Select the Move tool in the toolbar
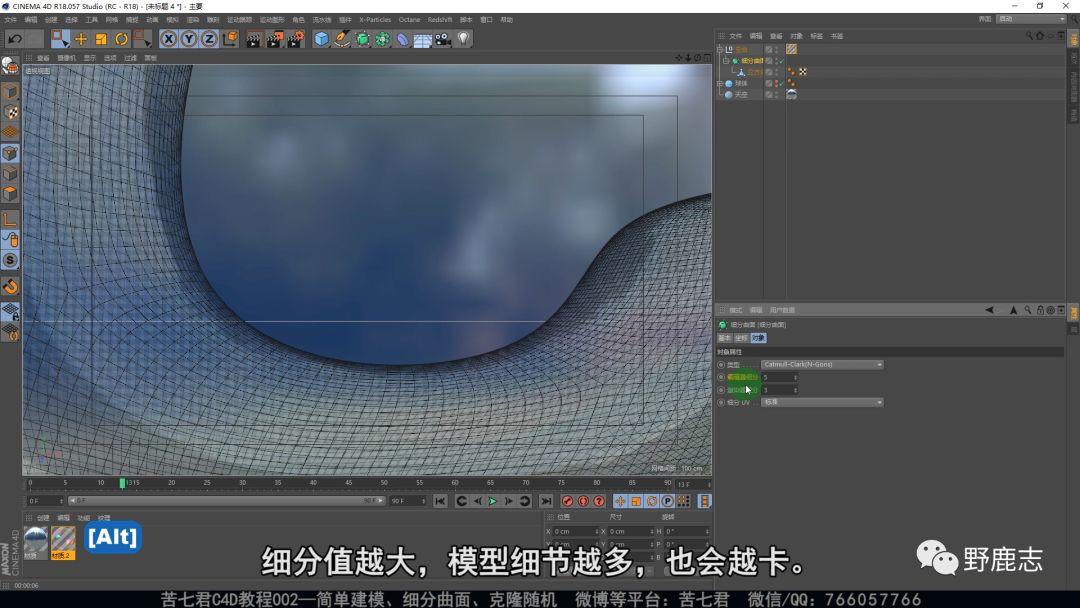The image size is (1080, 608). click(x=81, y=39)
